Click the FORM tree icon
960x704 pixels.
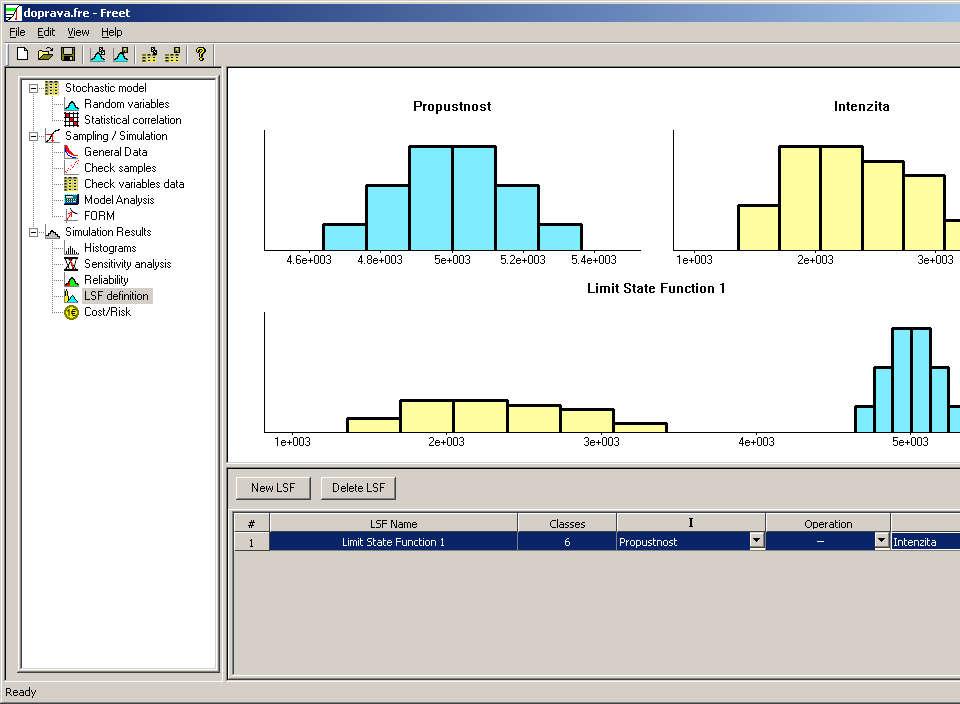[72, 215]
